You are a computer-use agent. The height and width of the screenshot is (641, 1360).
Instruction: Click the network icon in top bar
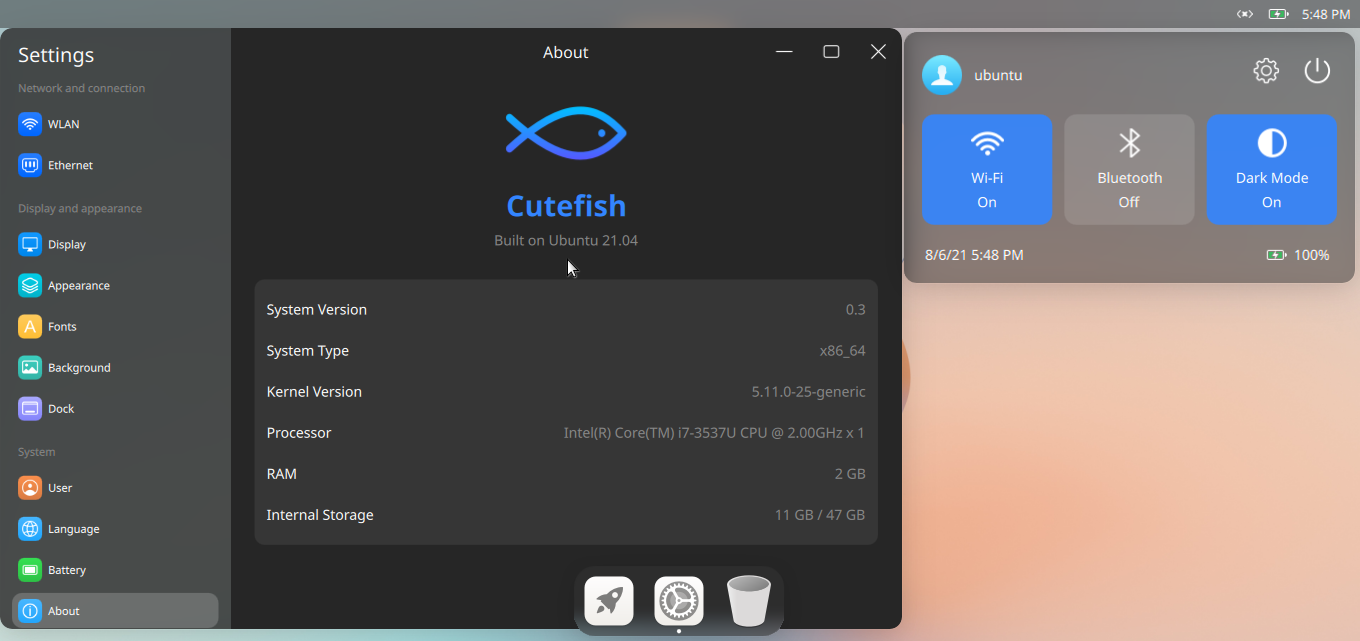tap(1245, 14)
